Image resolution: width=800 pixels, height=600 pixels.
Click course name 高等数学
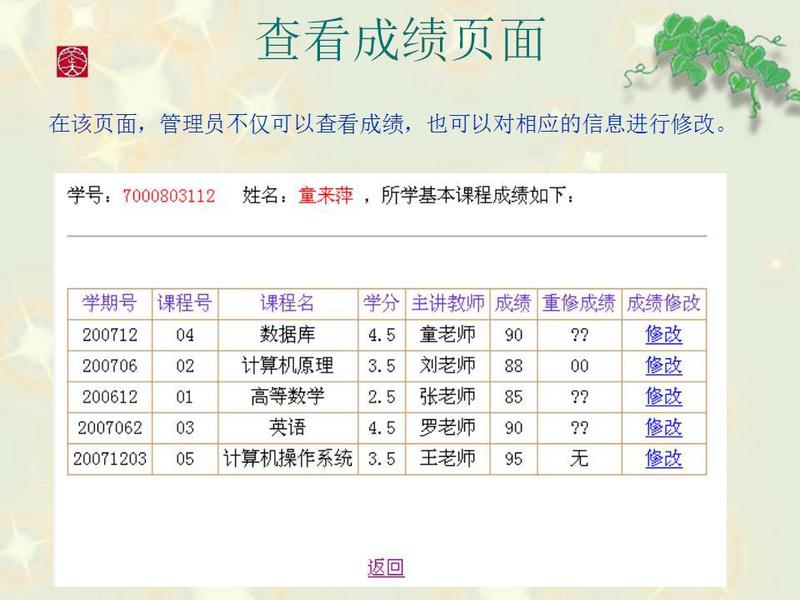[x=288, y=396]
